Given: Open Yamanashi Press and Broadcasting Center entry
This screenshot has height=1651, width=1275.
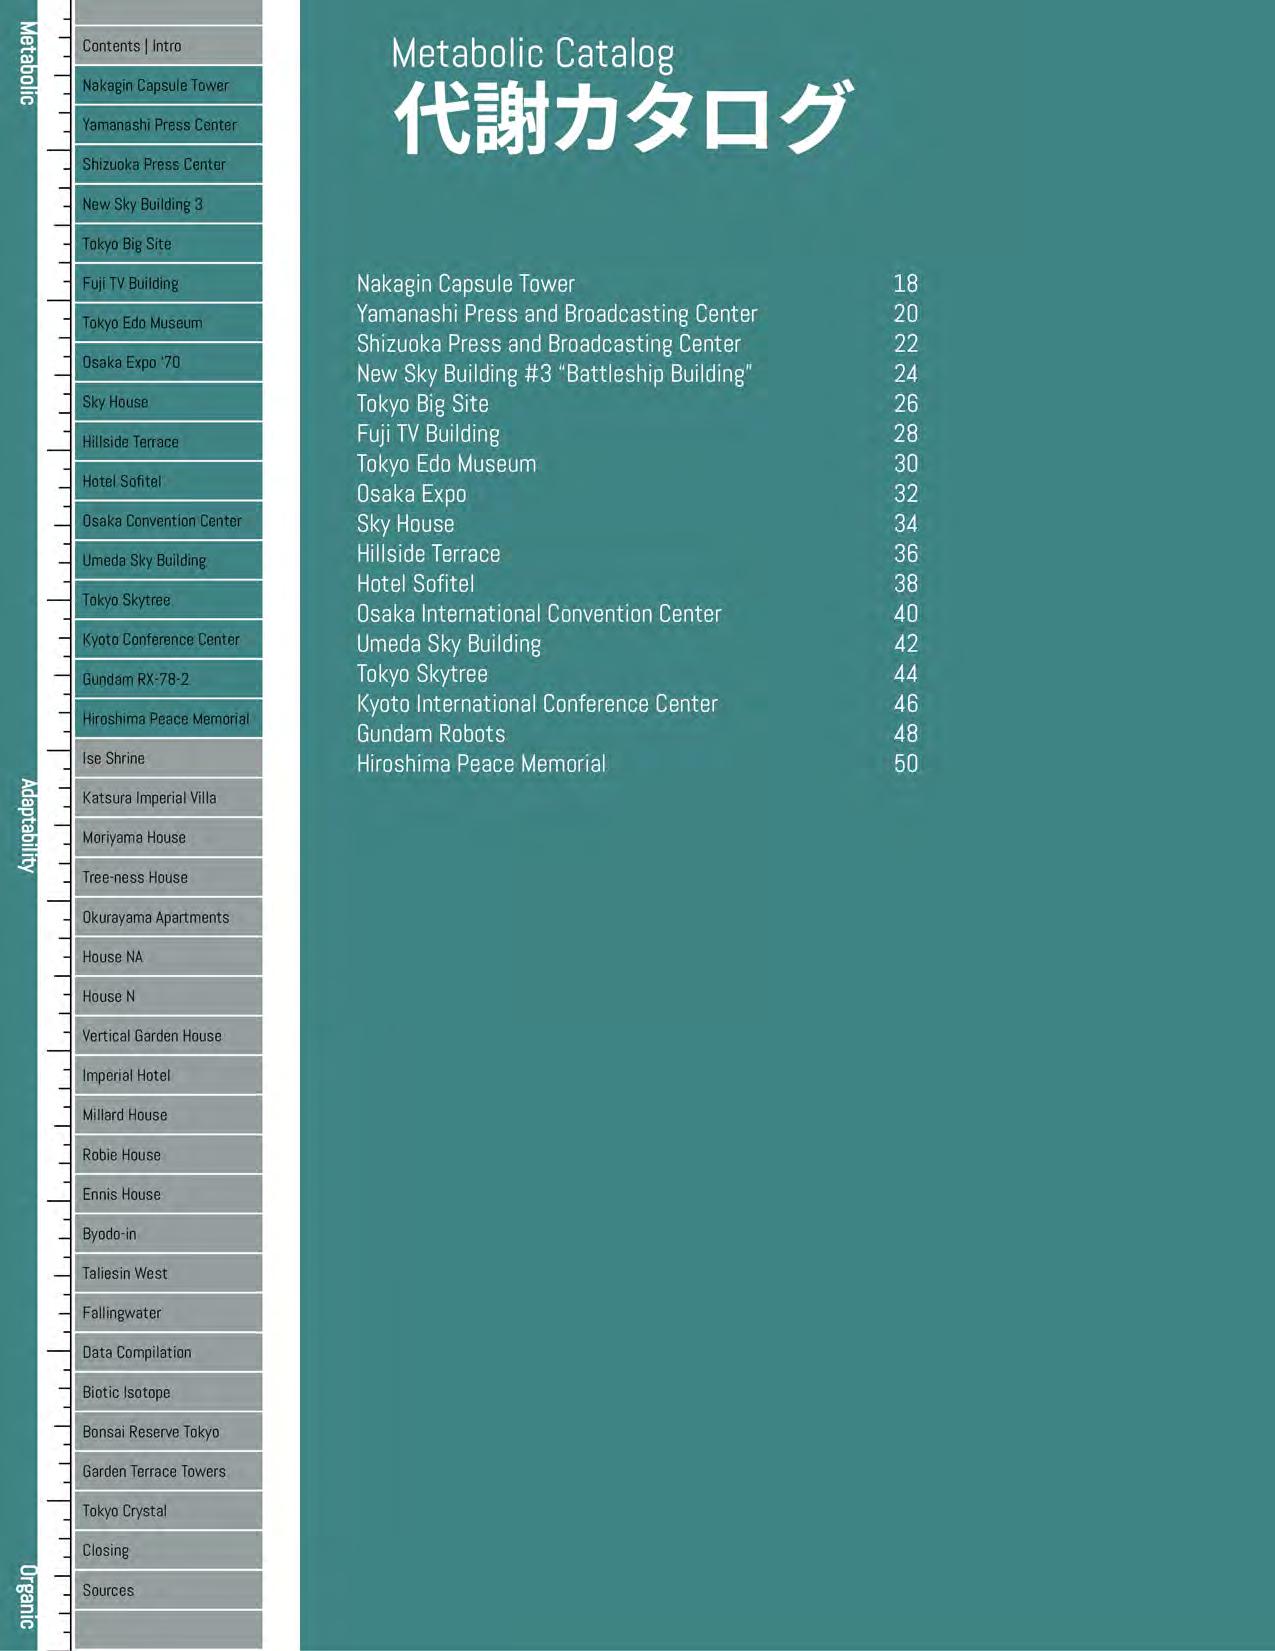Looking at the screenshot, I should pyautogui.click(x=637, y=314).
